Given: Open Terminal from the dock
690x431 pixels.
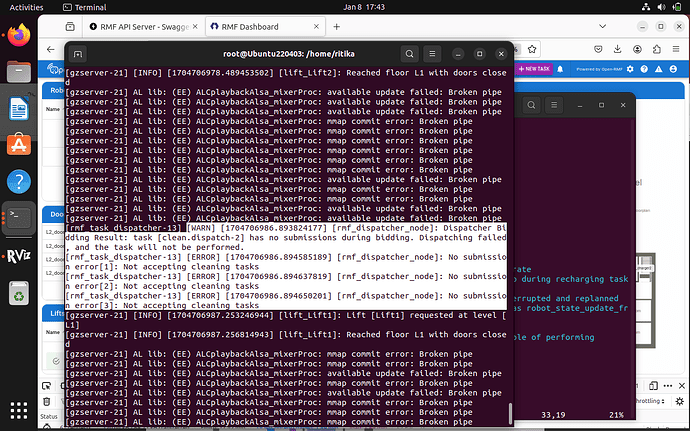Looking at the screenshot, I should [19, 218].
